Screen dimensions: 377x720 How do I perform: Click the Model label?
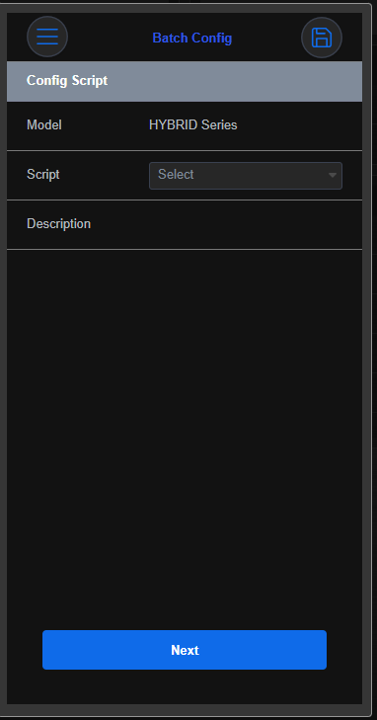[44, 125]
